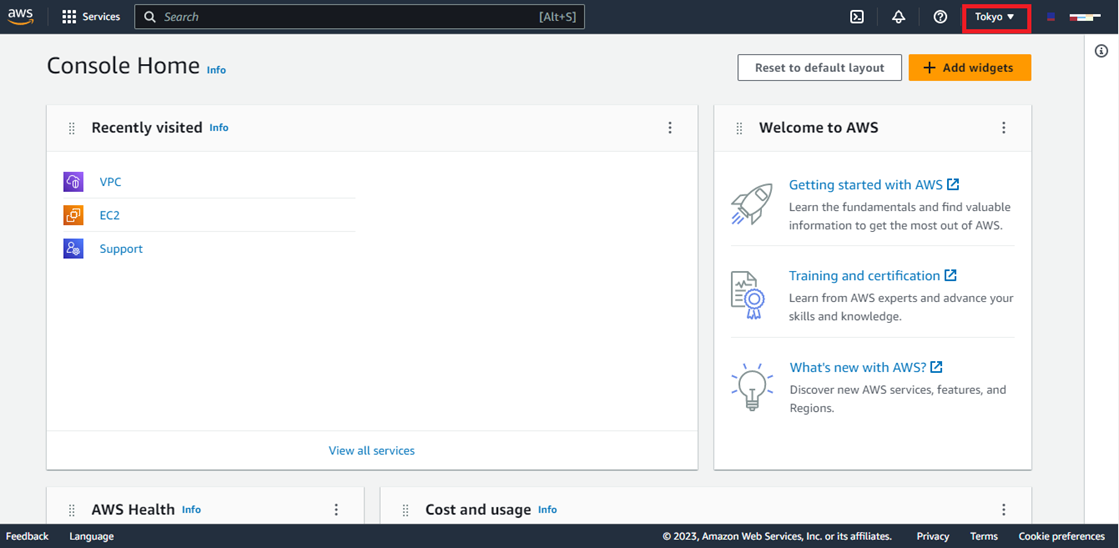Open Getting started with AWS link
The image size is (1119, 548).
(874, 185)
